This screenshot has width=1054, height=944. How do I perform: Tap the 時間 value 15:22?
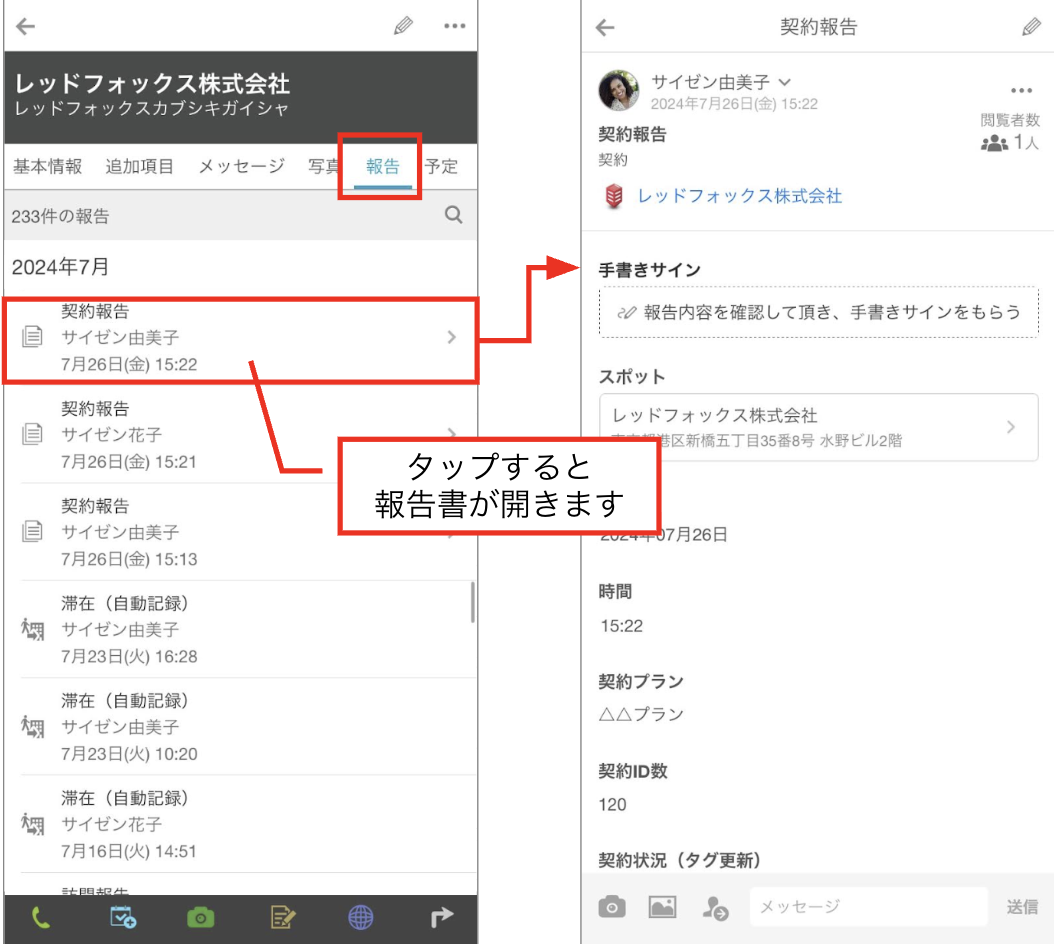click(x=622, y=627)
